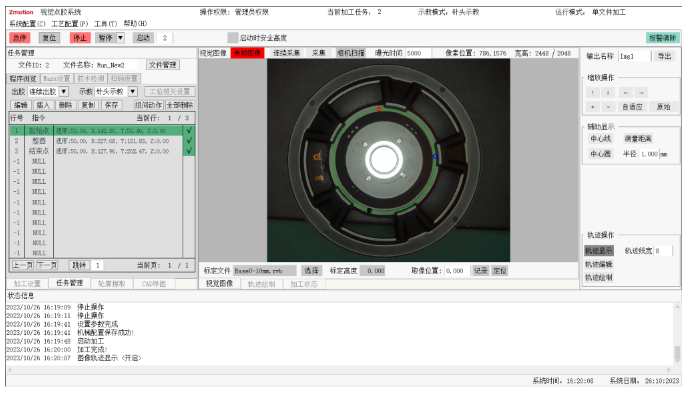Viewport: 691px width, 399px height.
Task: Switch to the 轨迹绘制 tab
Action: pos(261,284)
